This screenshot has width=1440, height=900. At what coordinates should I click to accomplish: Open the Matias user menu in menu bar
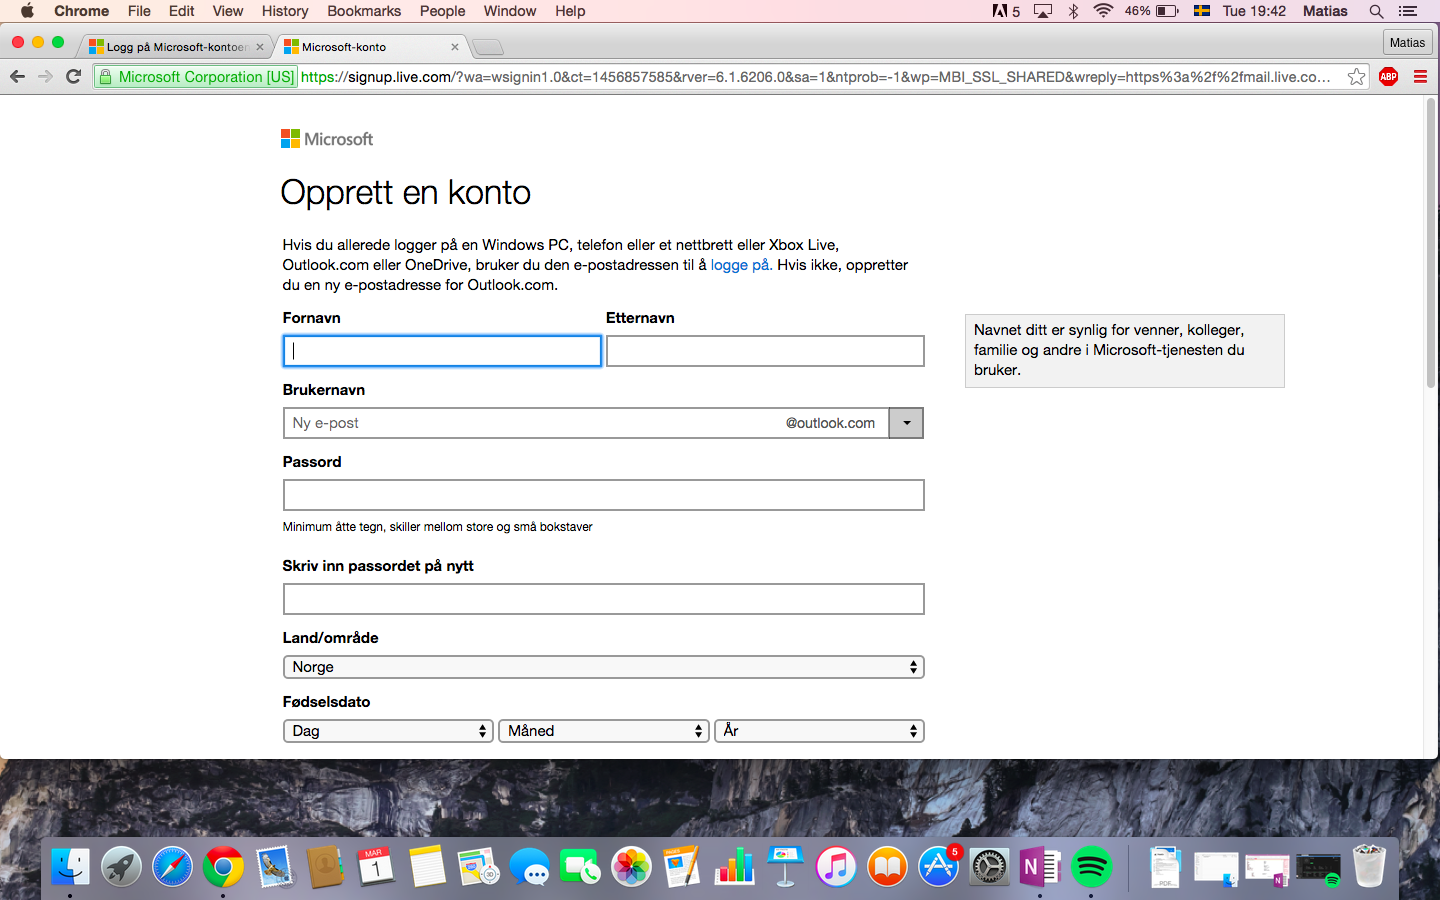(x=1325, y=11)
